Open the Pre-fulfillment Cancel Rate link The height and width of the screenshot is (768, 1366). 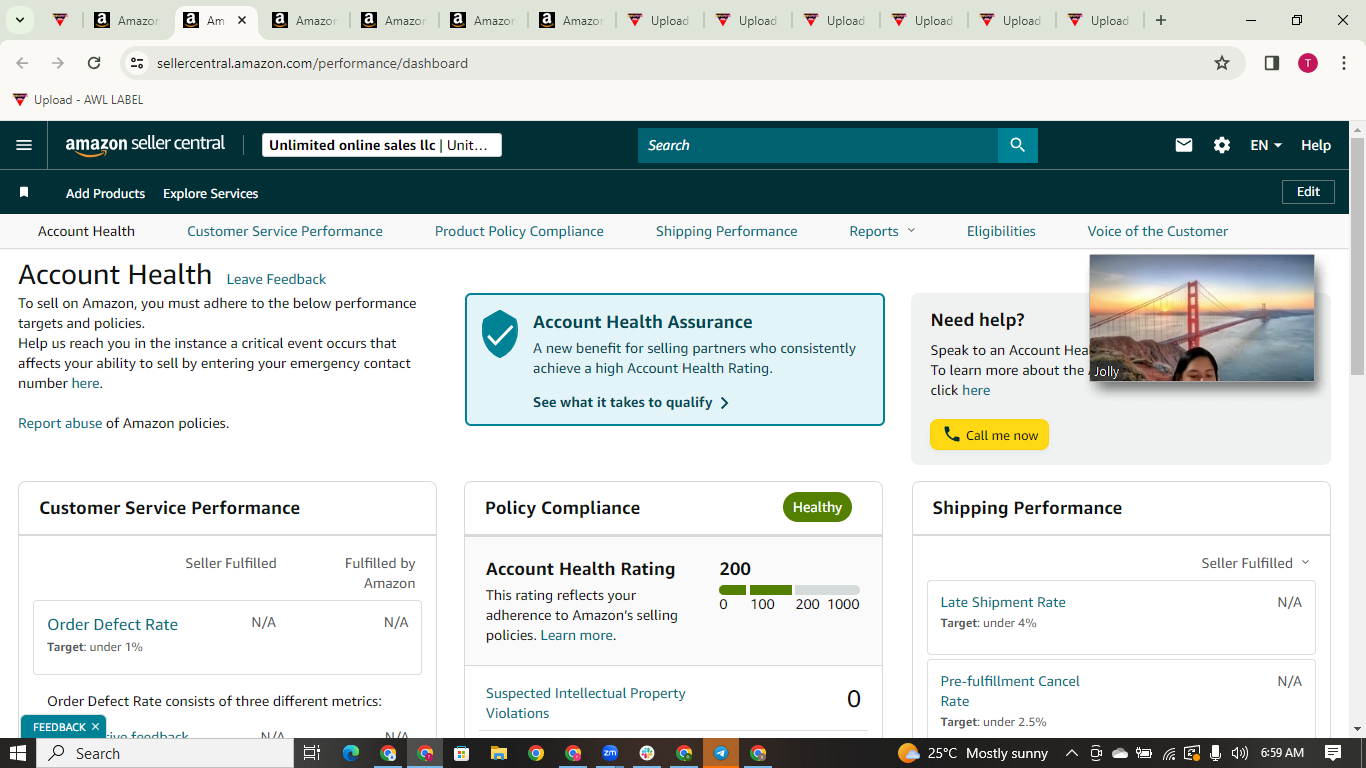pyautogui.click(x=1010, y=691)
